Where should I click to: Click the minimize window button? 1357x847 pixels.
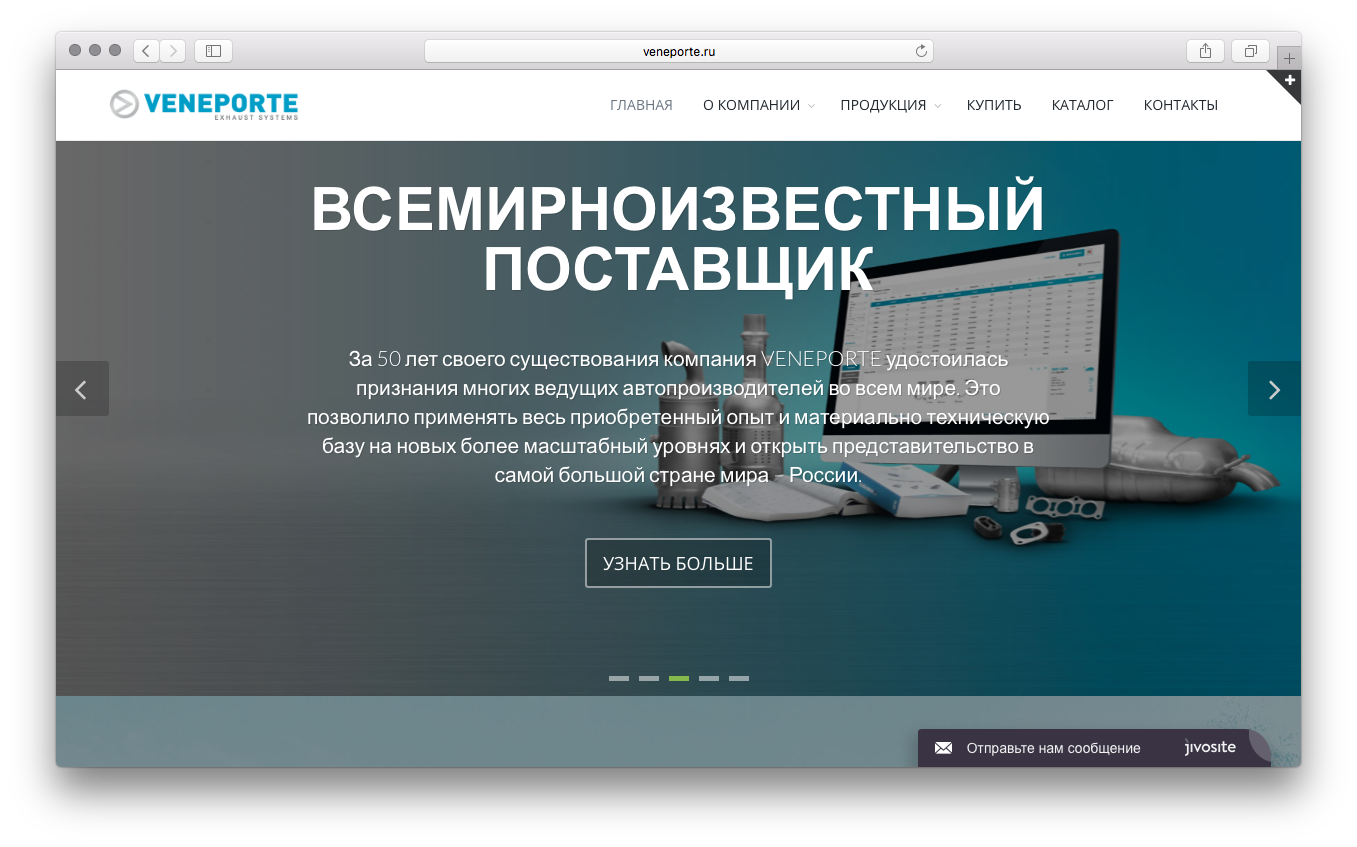(95, 50)
